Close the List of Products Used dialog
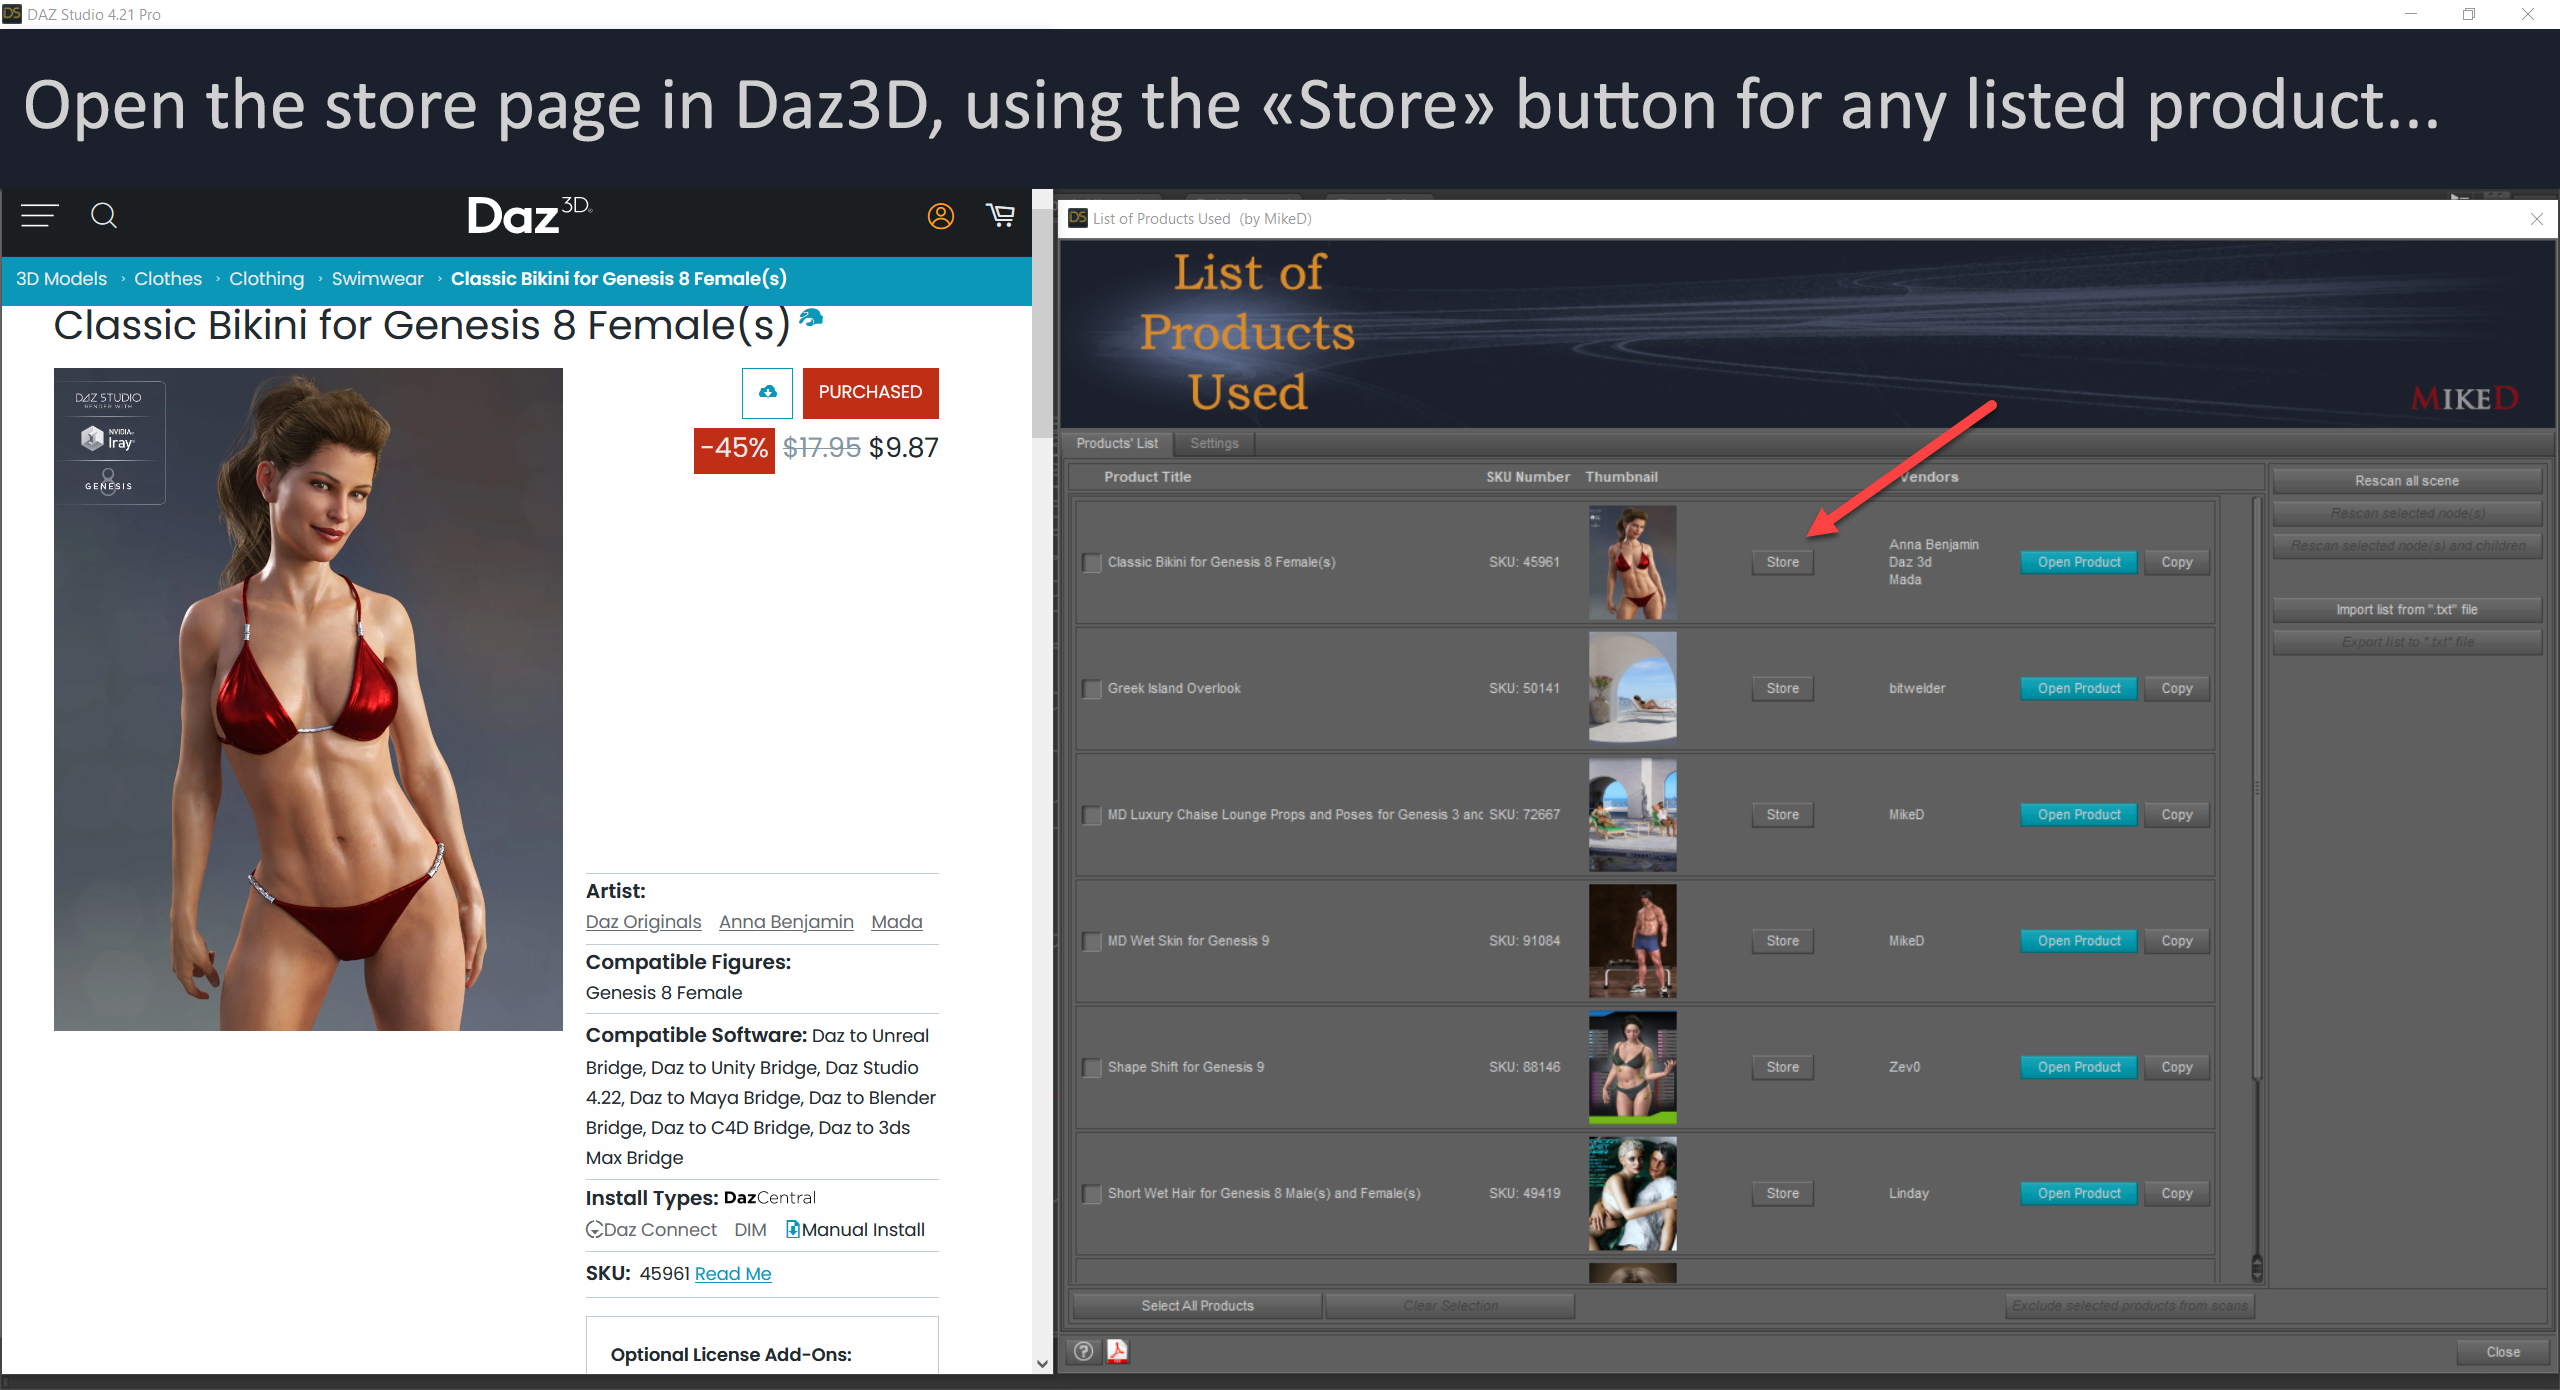2560x1390 pixels. coord(2536,219)
